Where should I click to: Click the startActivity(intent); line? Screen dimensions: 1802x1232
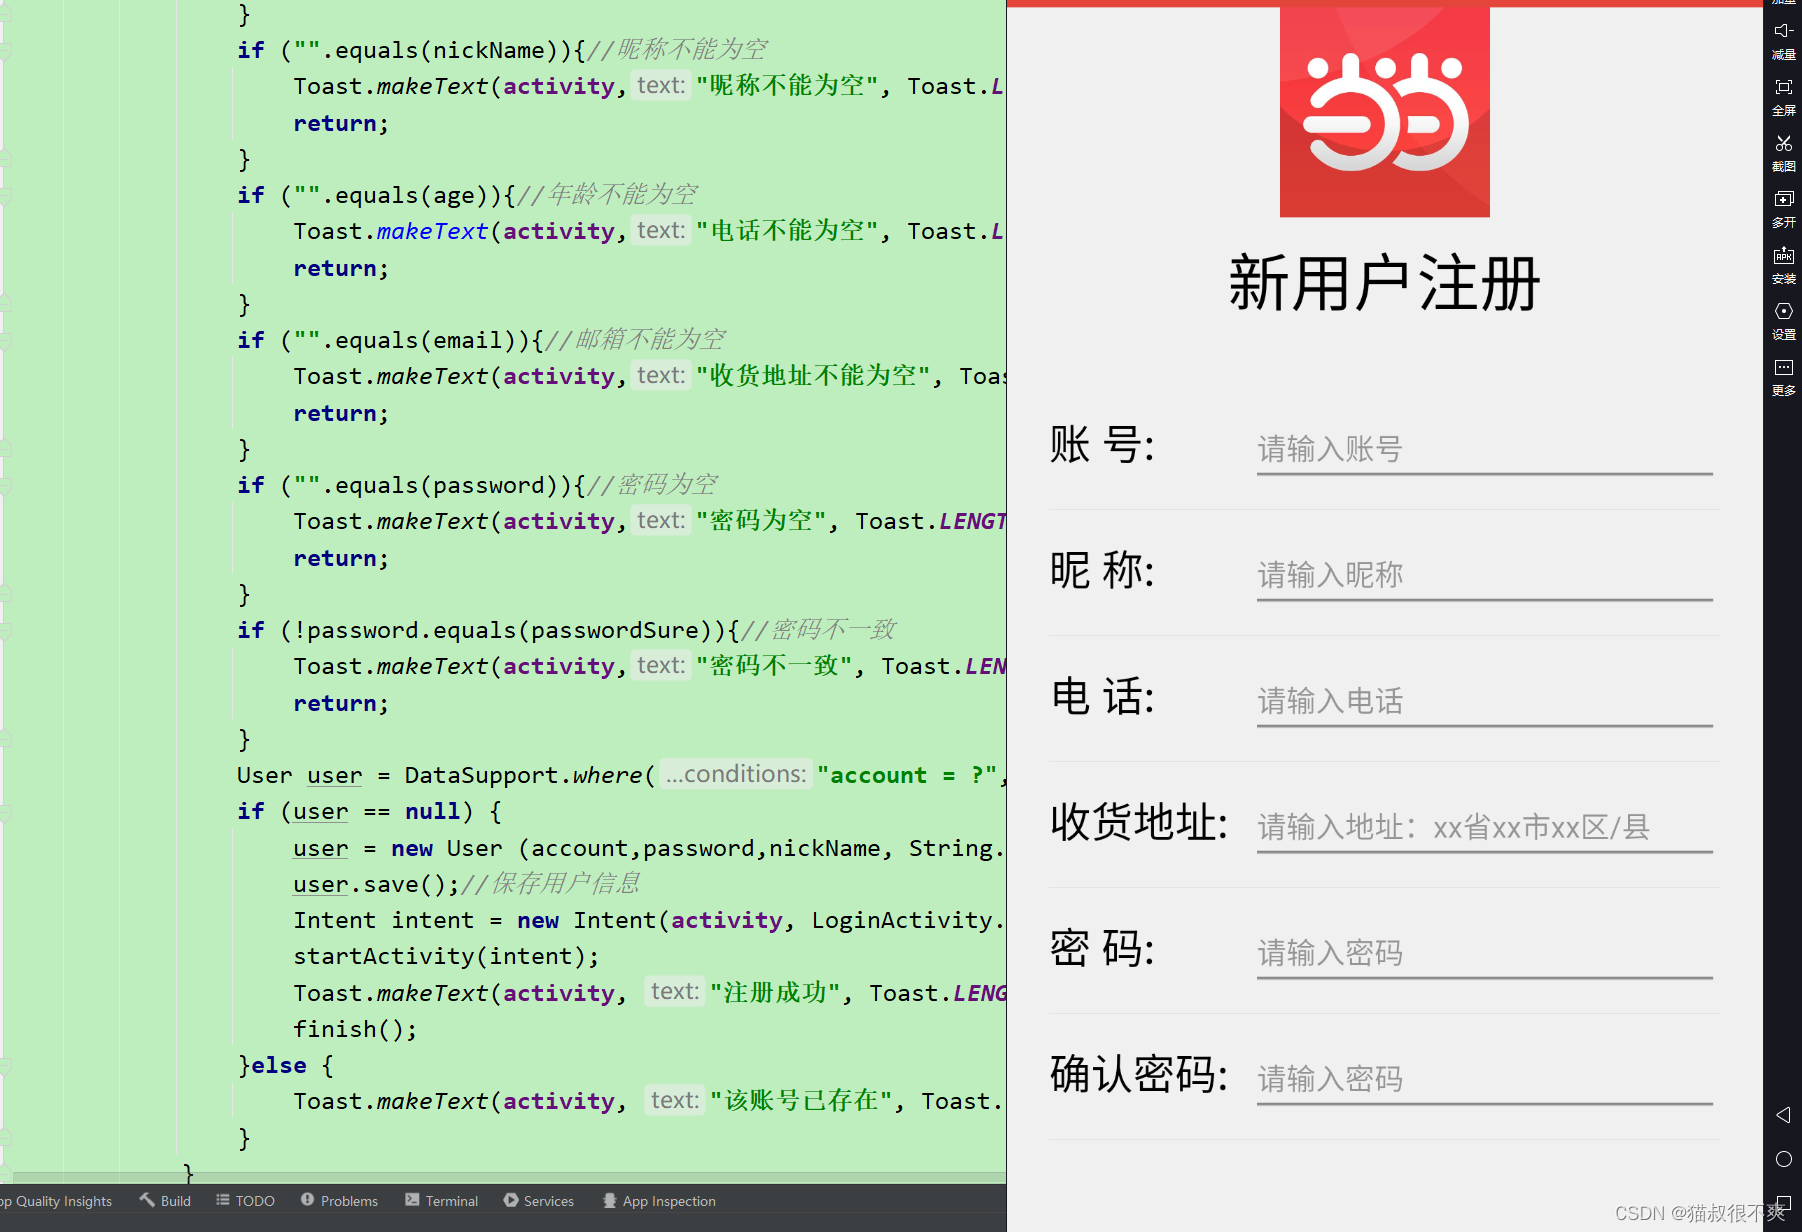point(446,956)
